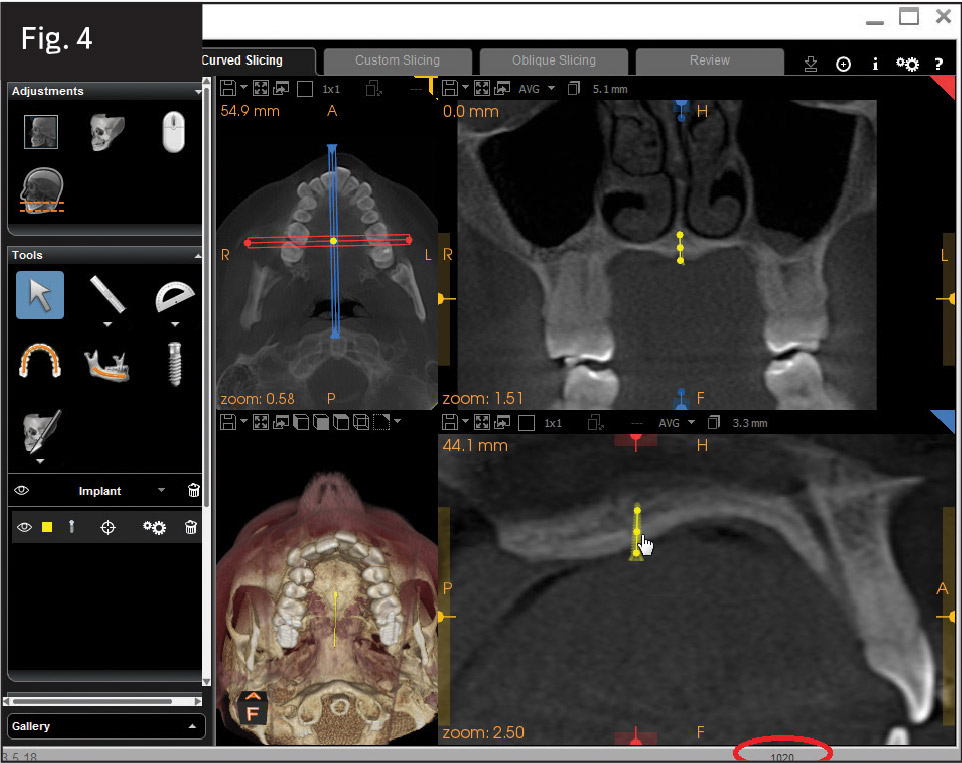Screen dimensions: 962x763
Task: Open the skull sculpting tool
Action: click(x=40, y=428)
